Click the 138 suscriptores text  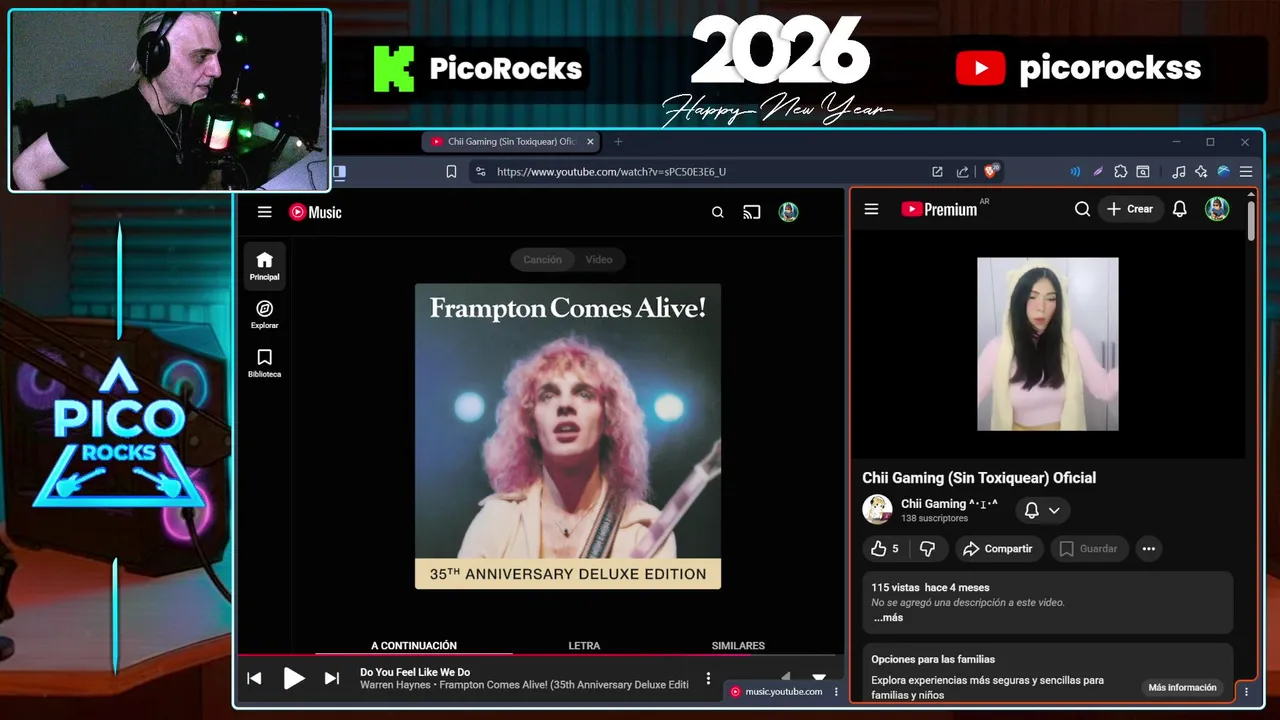934,519
